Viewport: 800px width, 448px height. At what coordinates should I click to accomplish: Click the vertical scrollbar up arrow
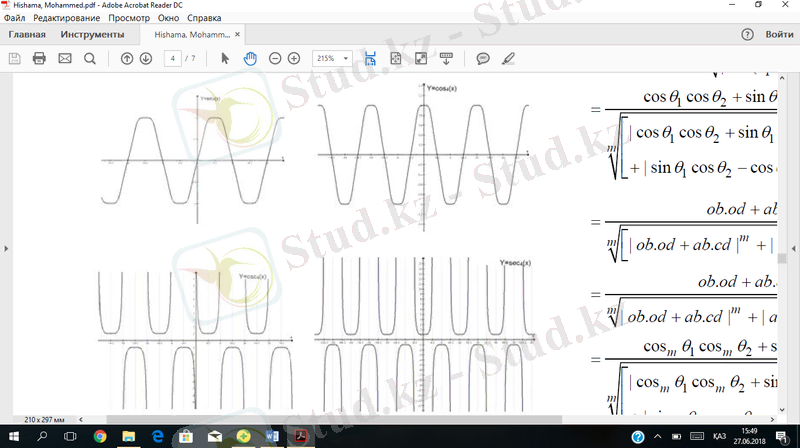(x=782, y=78)
